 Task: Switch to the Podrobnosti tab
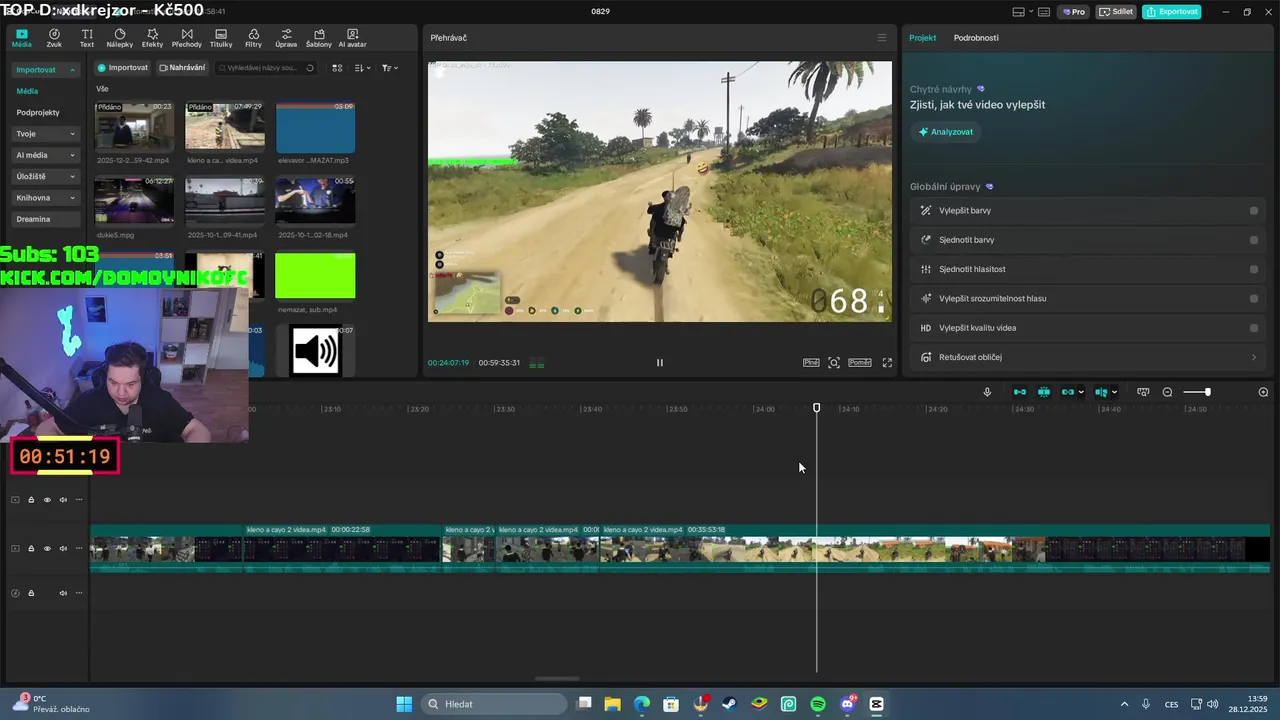pos(976,38)
